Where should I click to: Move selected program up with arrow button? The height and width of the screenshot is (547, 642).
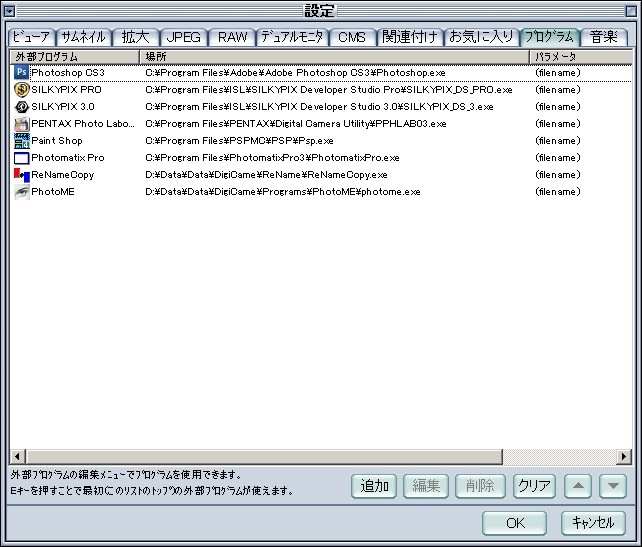tap(578, 486)
